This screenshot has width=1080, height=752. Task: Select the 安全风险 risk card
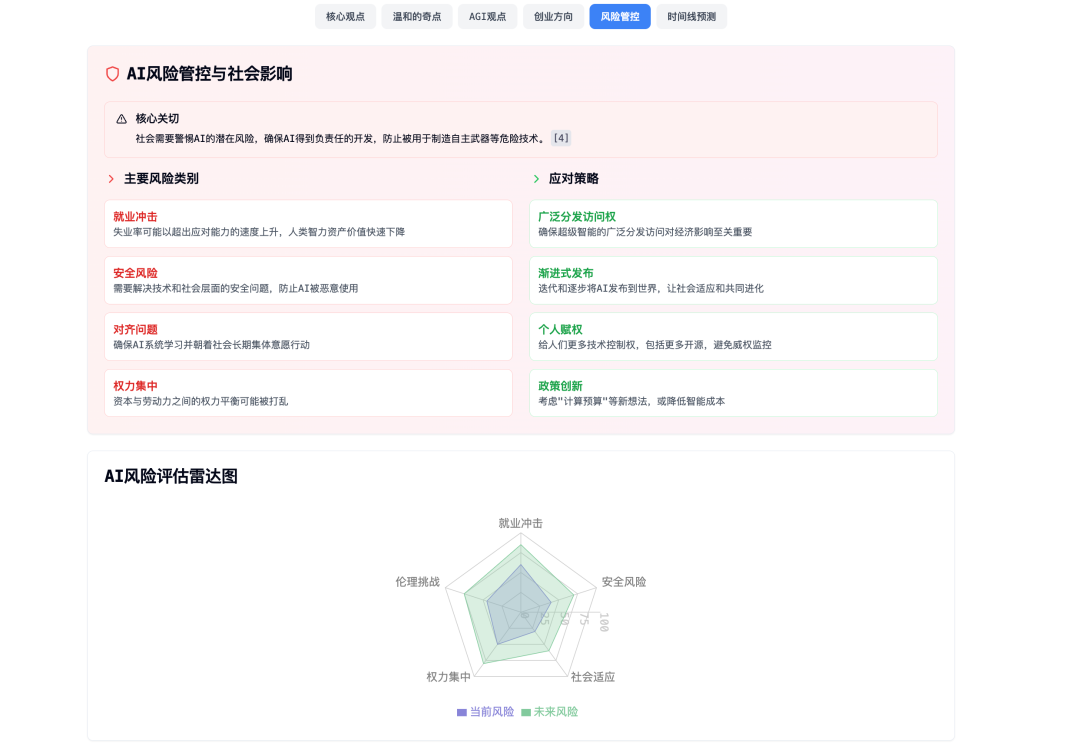pyautogui.click(x=308, y=280)
